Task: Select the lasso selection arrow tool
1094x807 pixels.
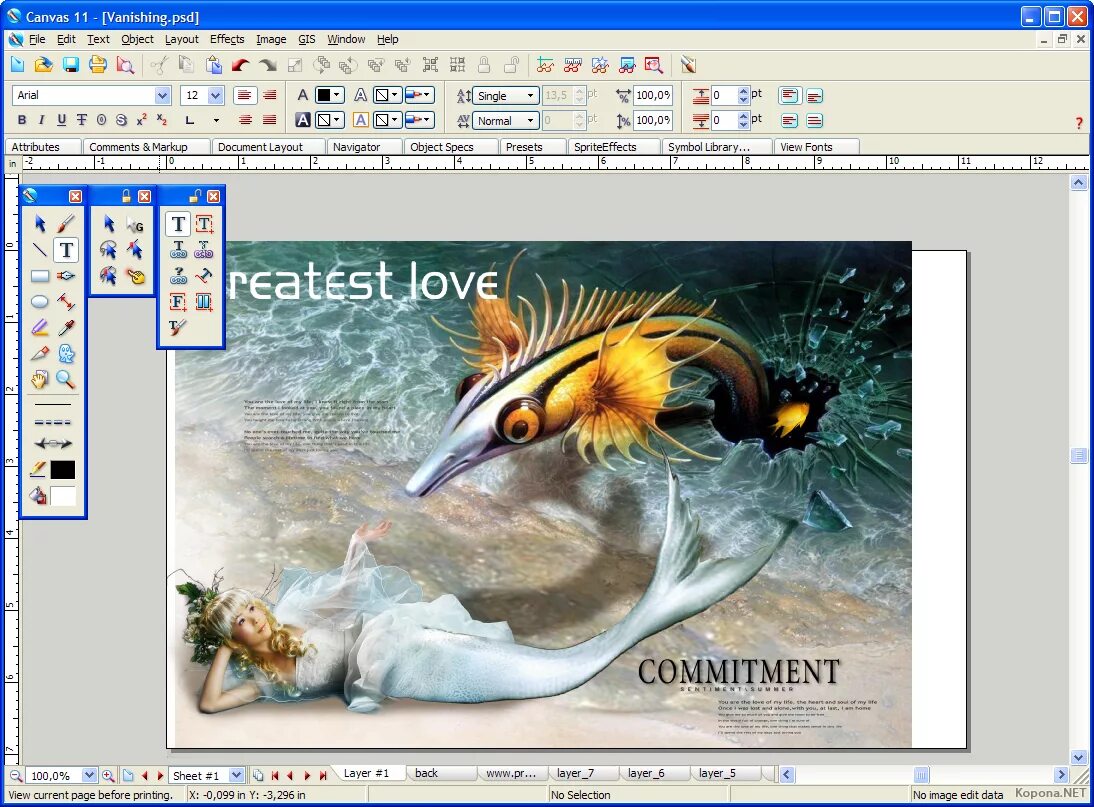Action: [x=108, y=249]
